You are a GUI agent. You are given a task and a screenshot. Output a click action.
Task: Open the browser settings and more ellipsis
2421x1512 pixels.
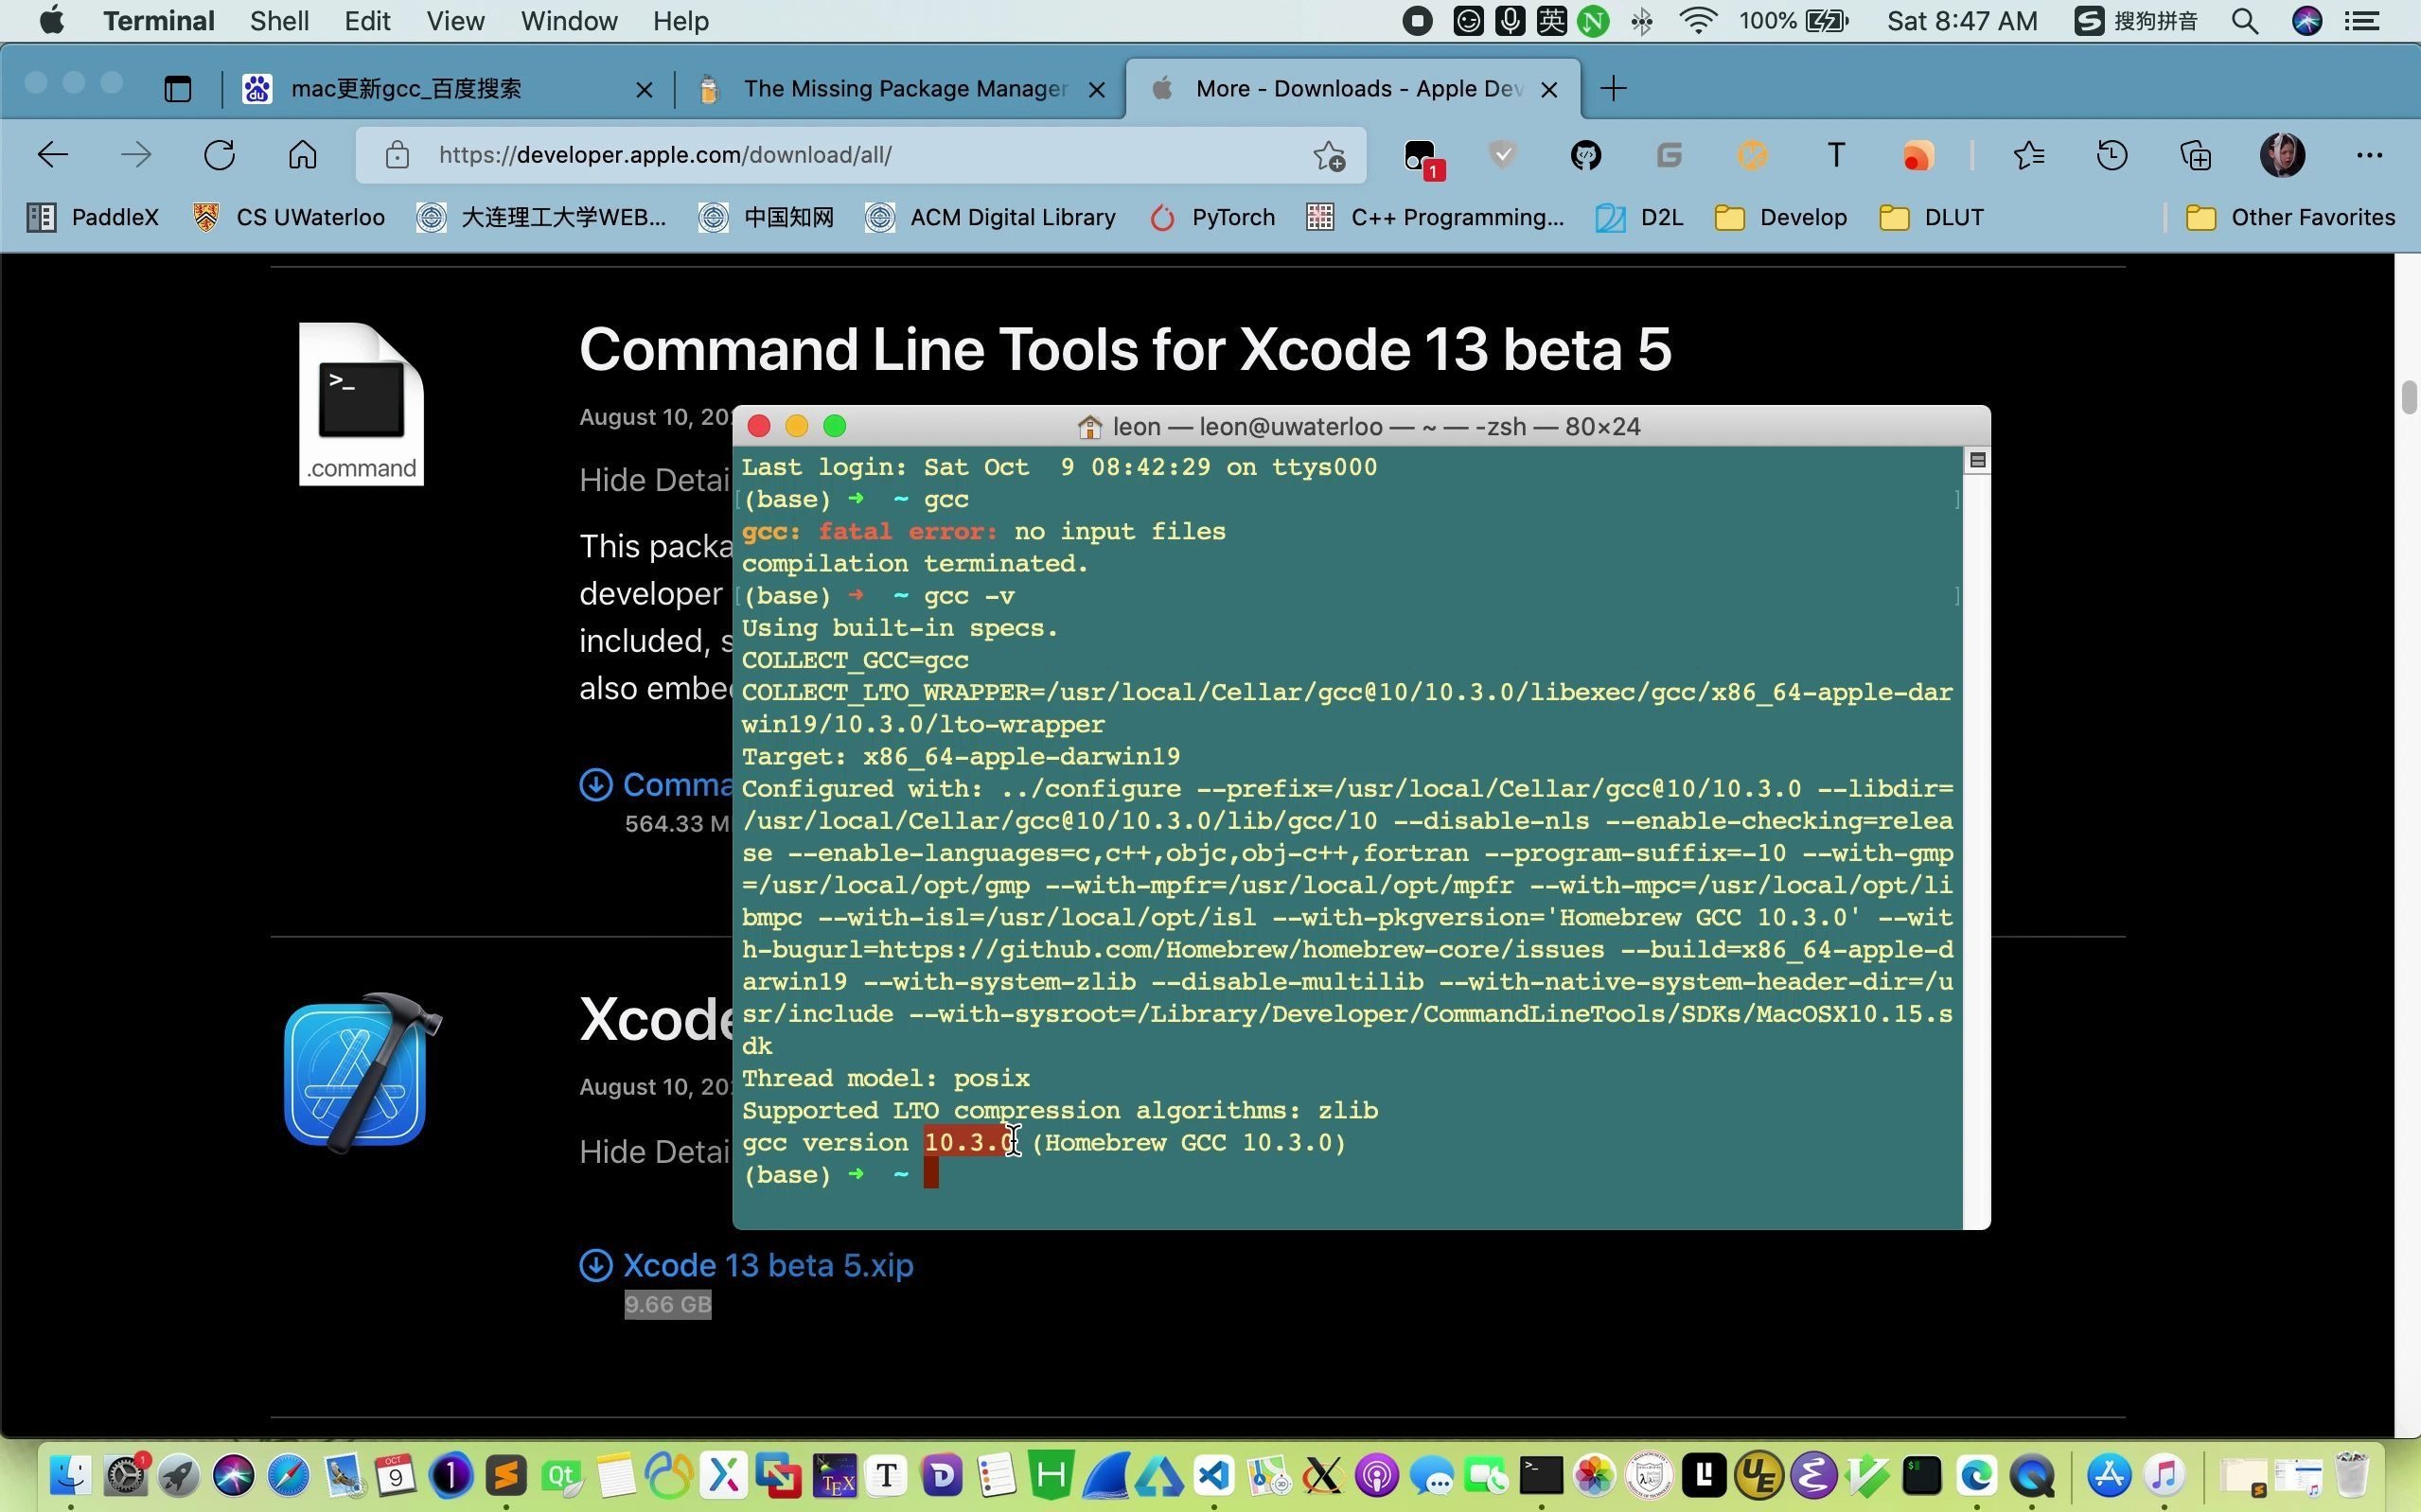point(2369,155)
